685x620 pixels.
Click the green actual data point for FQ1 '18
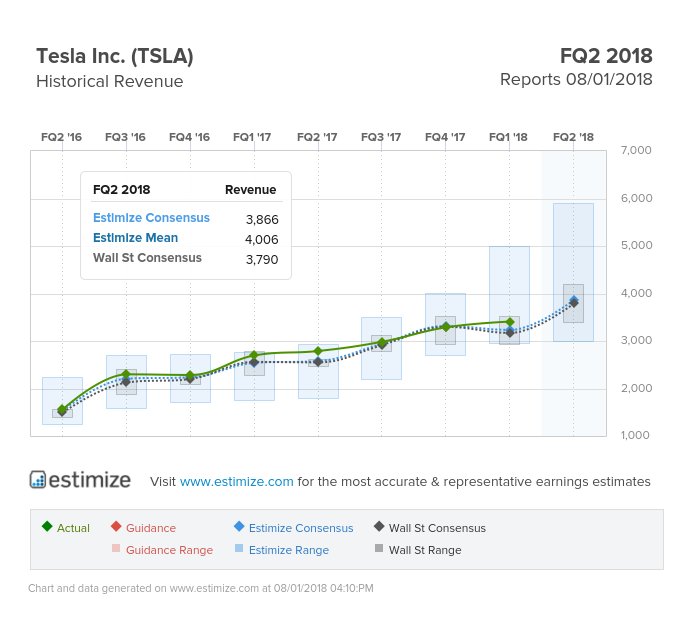click(510, 322)
